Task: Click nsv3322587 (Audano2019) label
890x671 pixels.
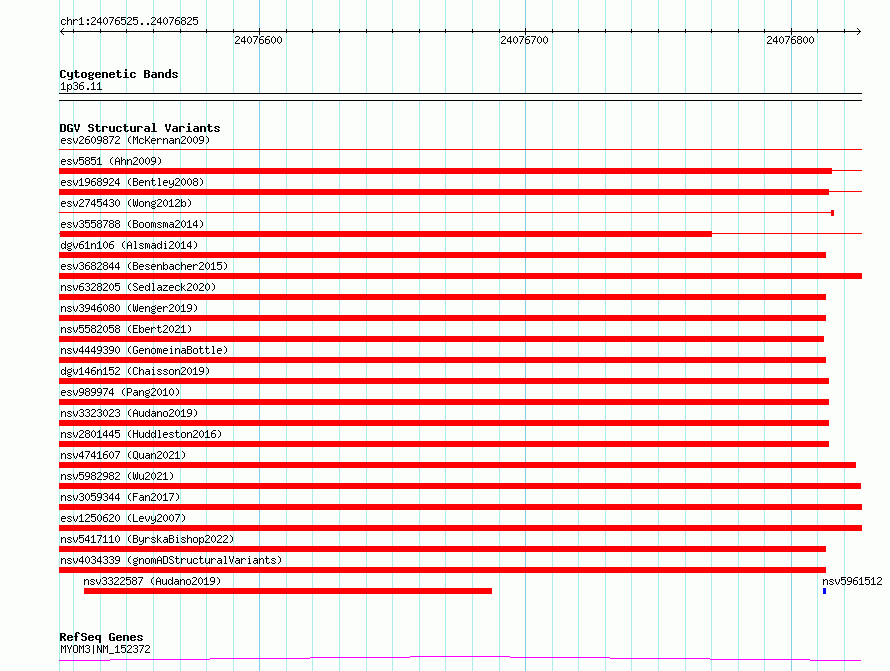Action: pyautogui.click(x=152, y=581)
